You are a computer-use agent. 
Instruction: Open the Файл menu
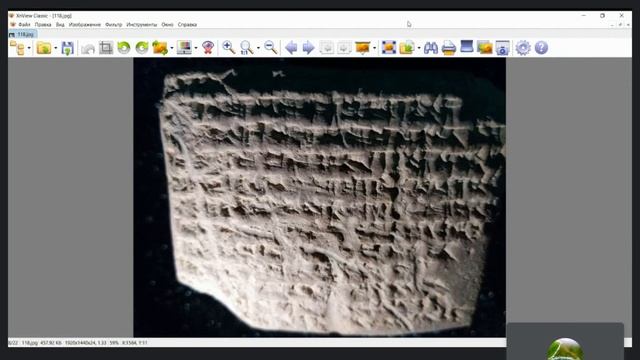tap(24, 25)
